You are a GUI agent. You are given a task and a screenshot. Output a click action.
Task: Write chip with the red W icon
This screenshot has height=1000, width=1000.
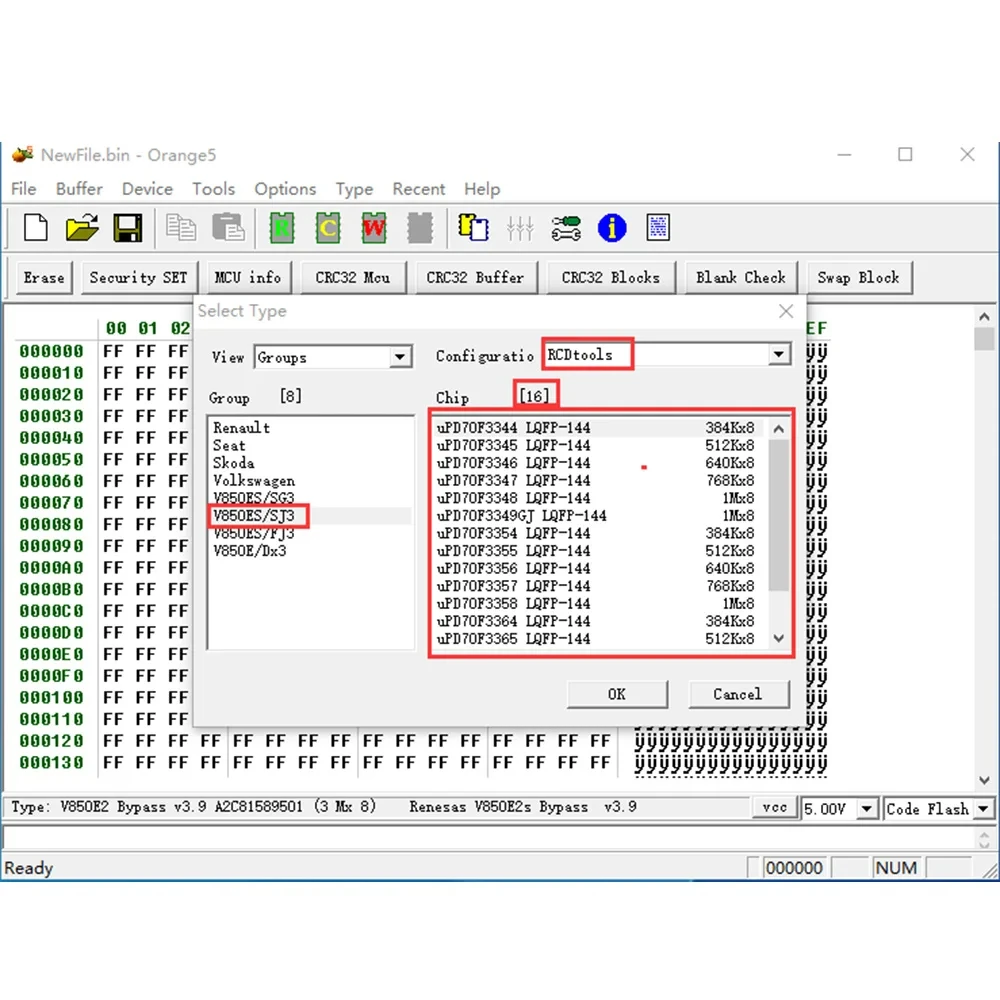tap(374, 228)
